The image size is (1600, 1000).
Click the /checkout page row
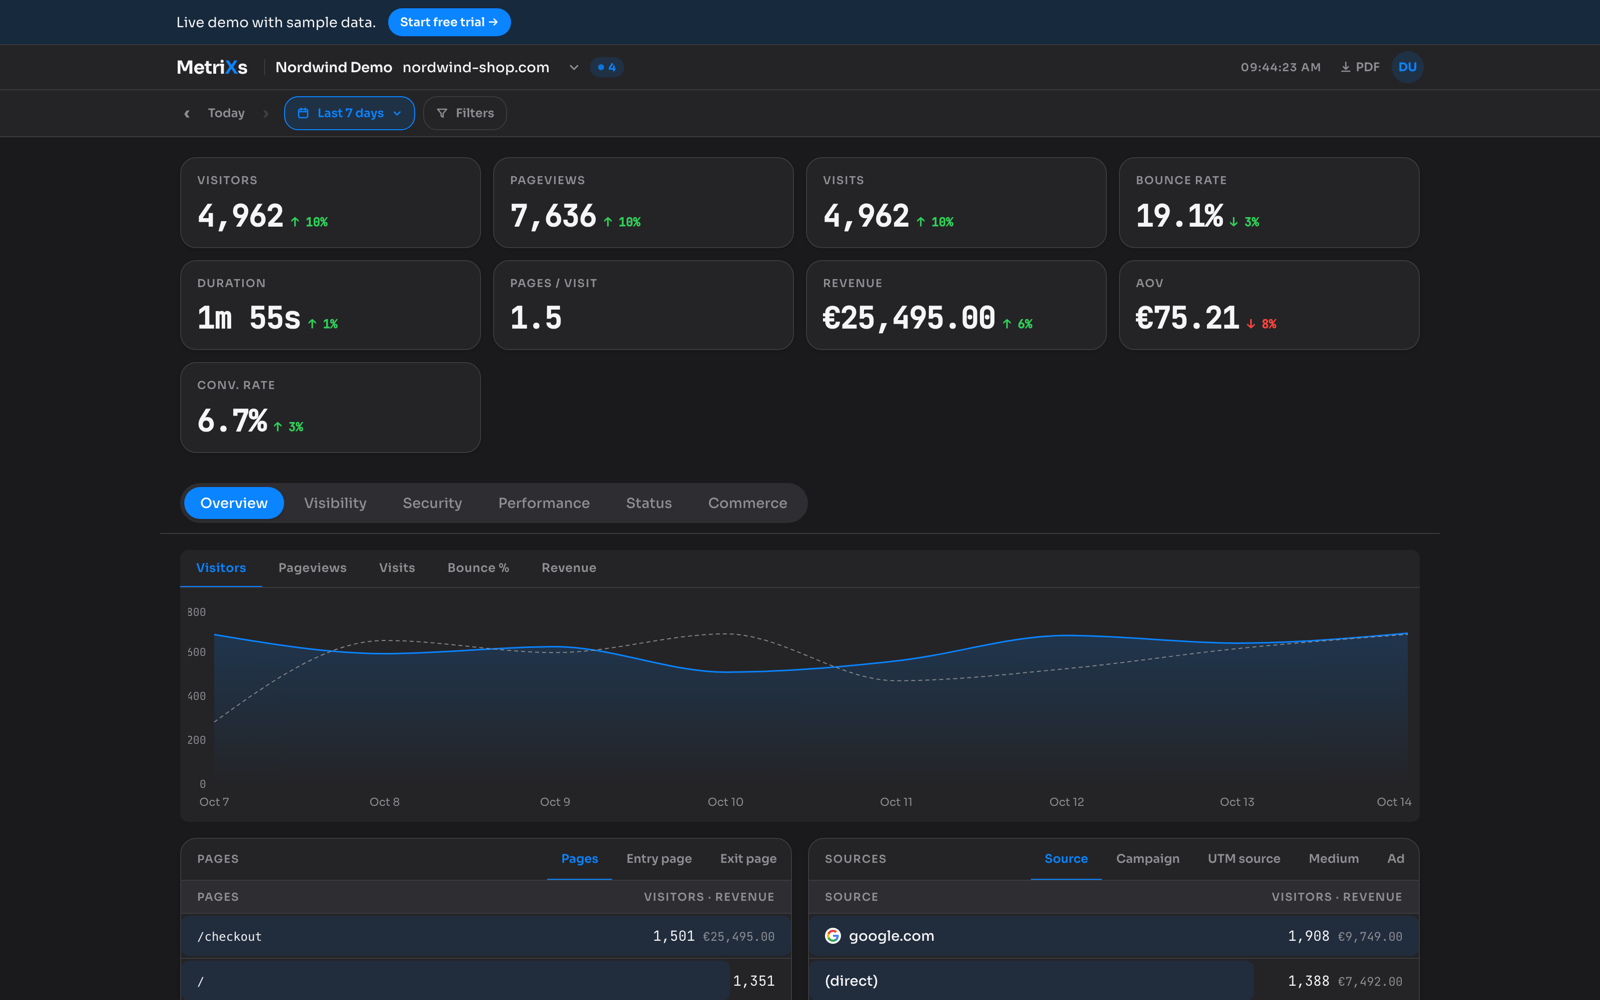click(x=486, y=937)
